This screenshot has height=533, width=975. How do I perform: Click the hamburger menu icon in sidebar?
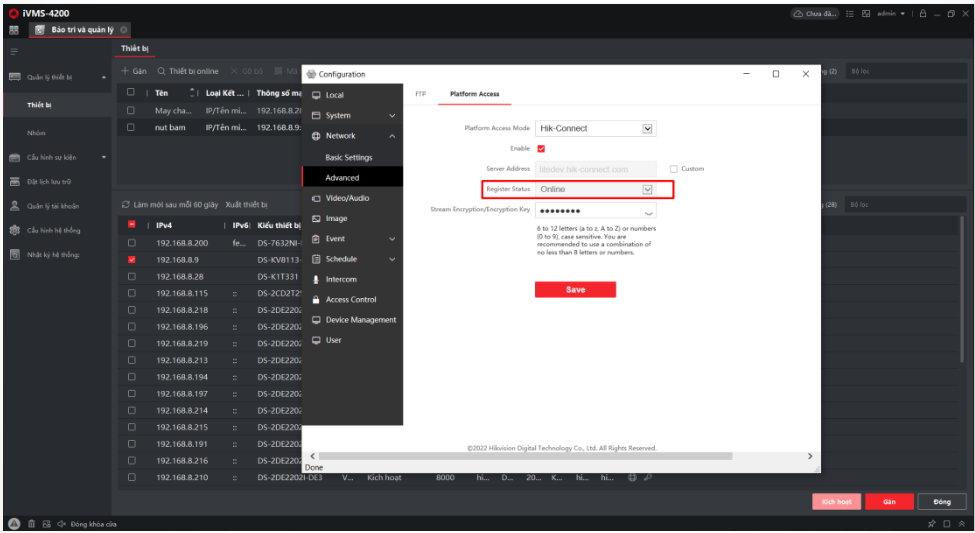(x=14, y=49)
